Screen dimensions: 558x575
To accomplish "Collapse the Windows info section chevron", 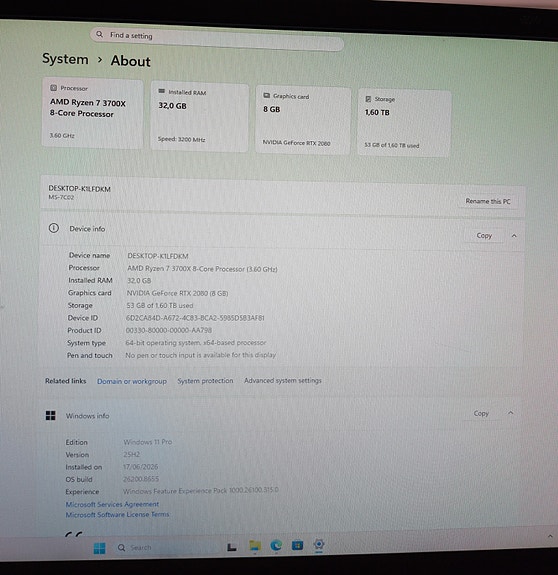I will 510,413.
